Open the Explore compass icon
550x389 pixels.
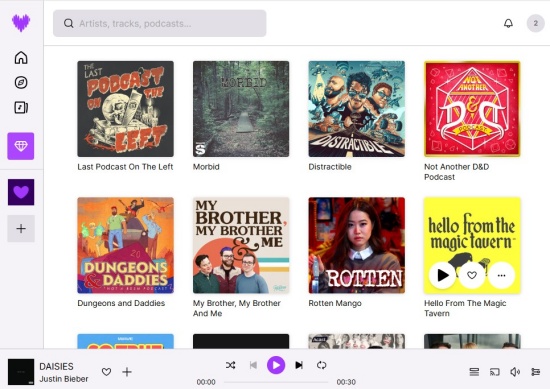pyautogui.click(x=21, y=82)
